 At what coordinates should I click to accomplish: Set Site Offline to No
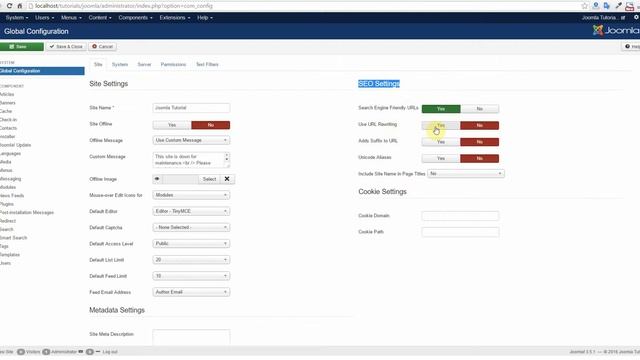click(x=211, y=125)
